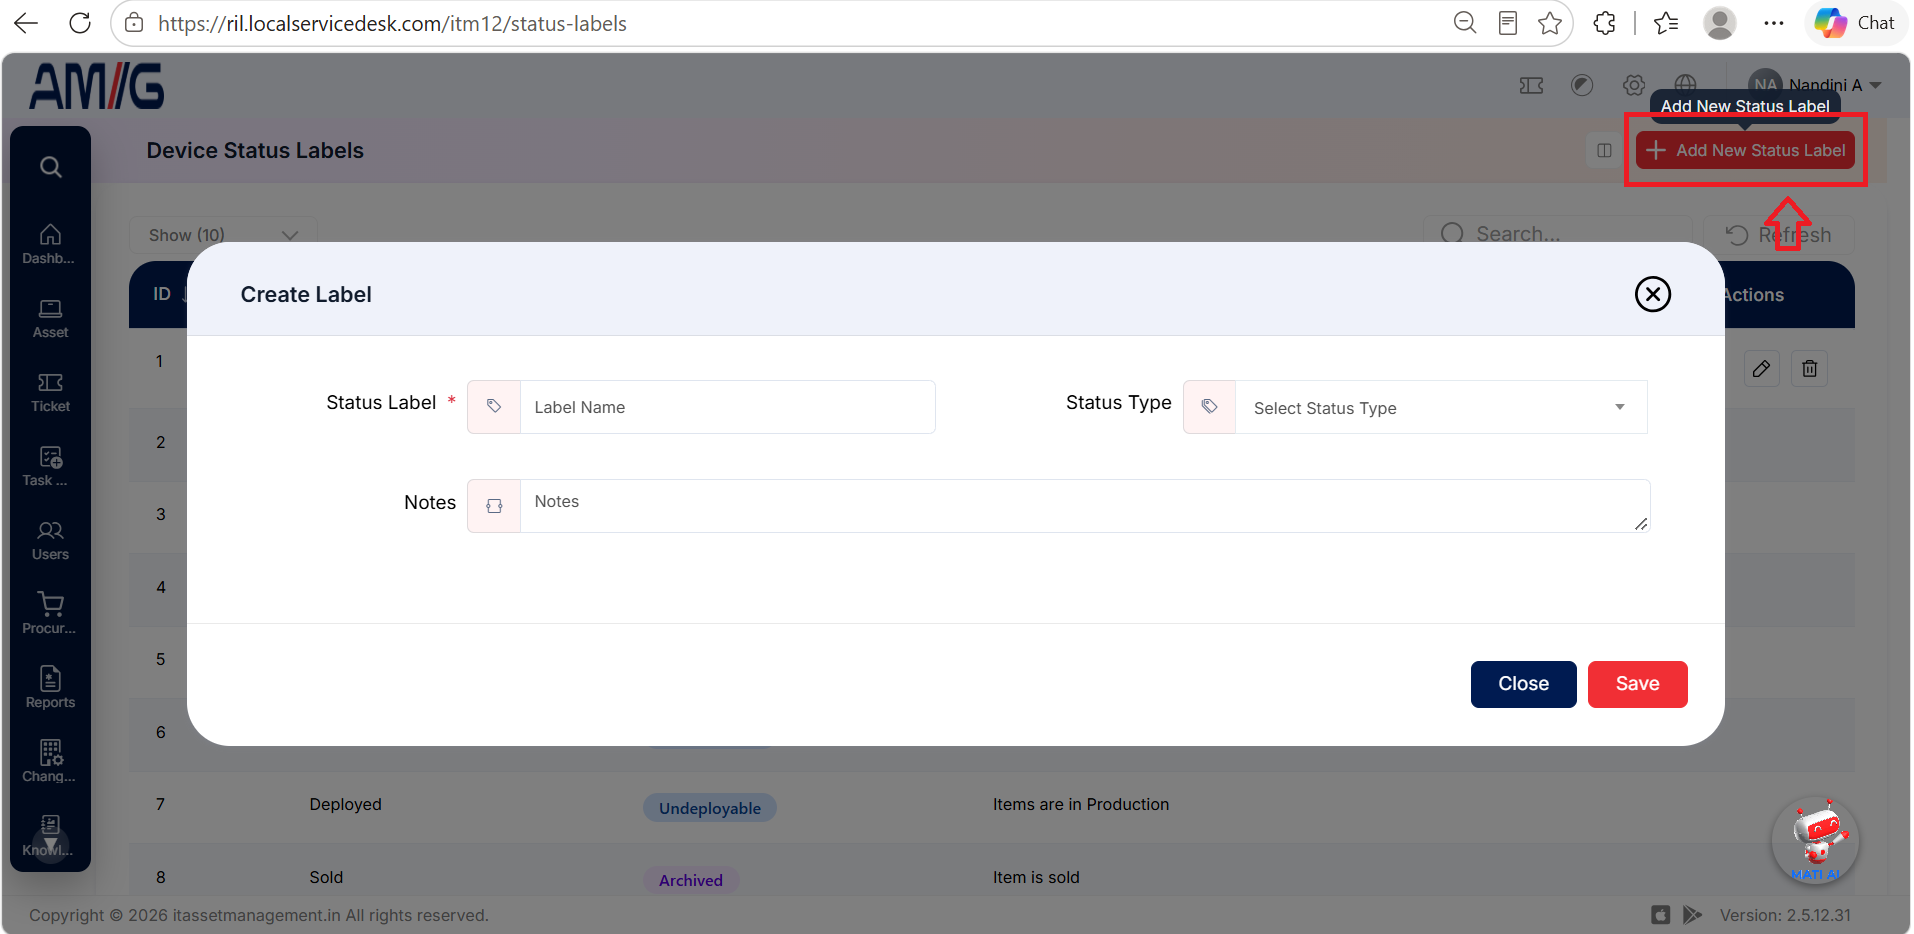
Task: Click Add New Status Label button
Action: (x=1745, y=150)
